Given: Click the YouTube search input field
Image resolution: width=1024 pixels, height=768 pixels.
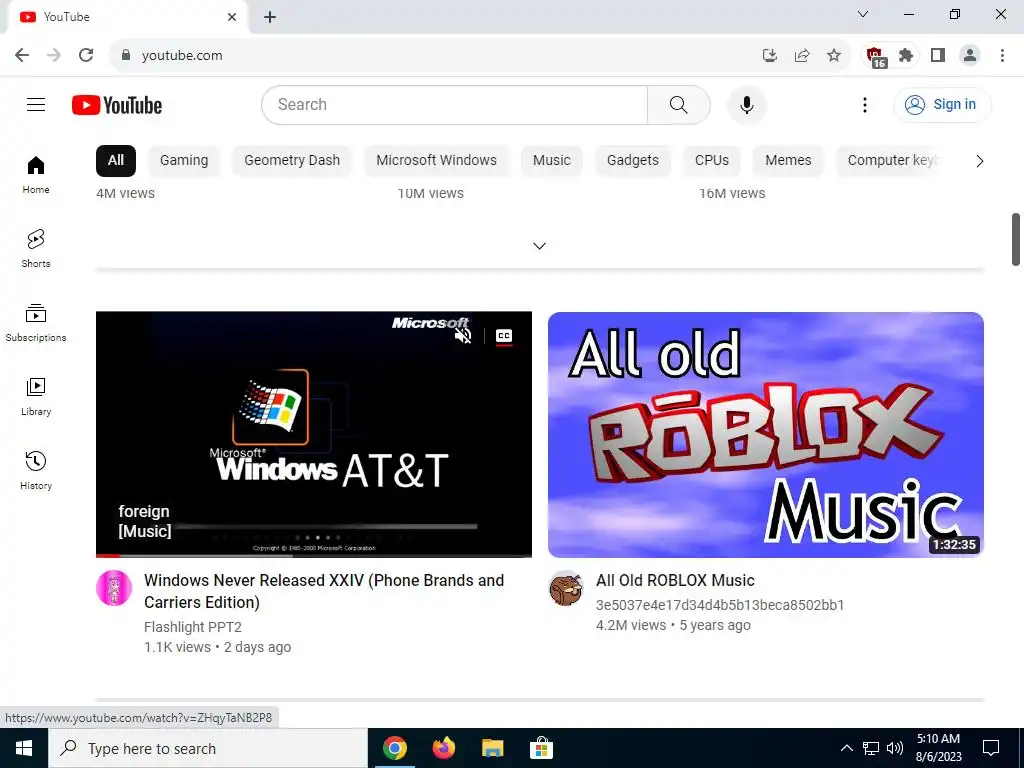Looking at the screenshot, I should point(455,104).
